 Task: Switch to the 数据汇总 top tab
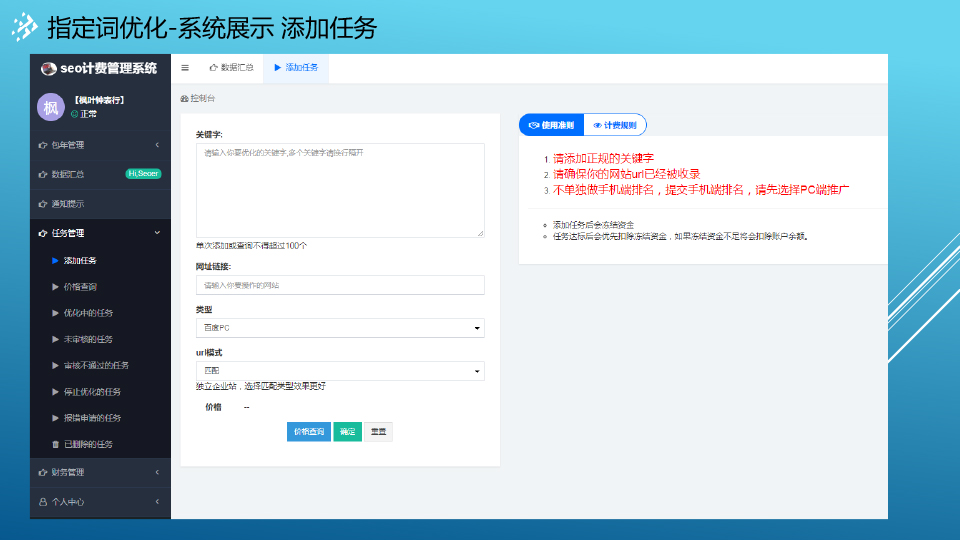pos(231,68)
